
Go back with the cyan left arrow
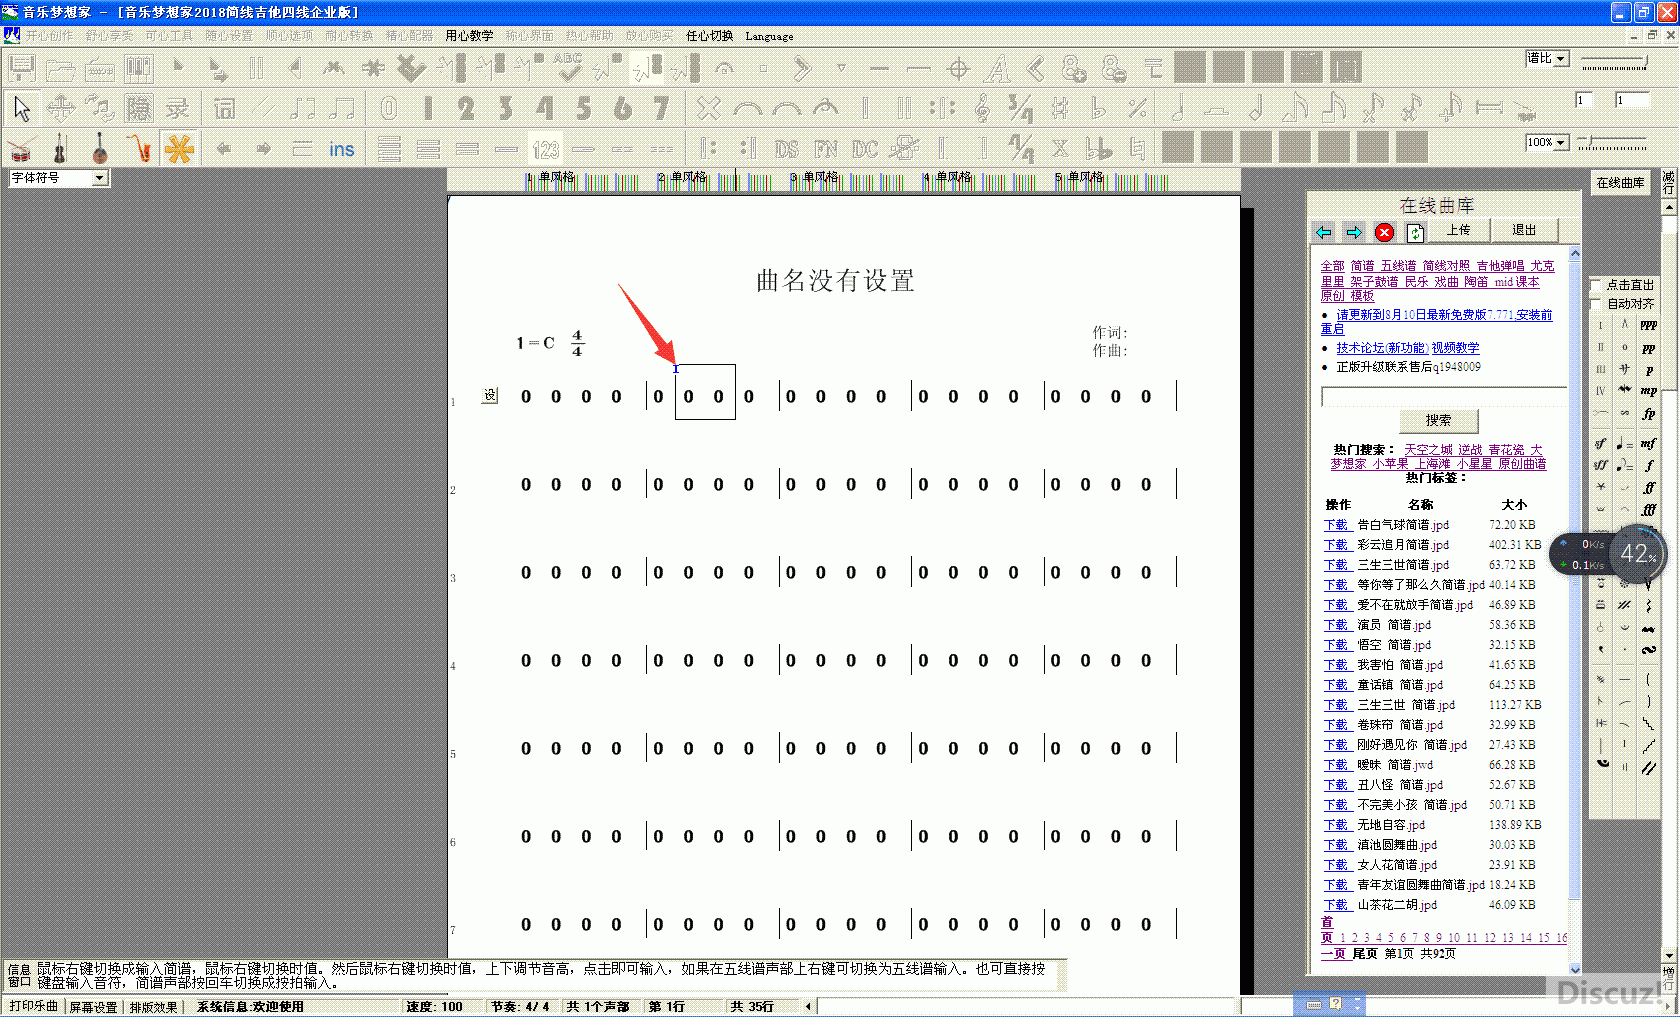pos(1324,232)
